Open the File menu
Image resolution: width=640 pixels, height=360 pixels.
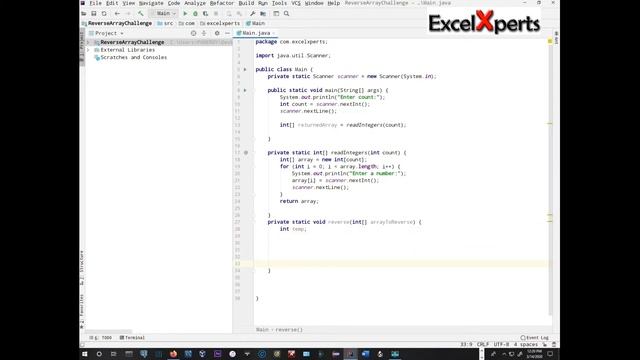[x=96, y=3]
